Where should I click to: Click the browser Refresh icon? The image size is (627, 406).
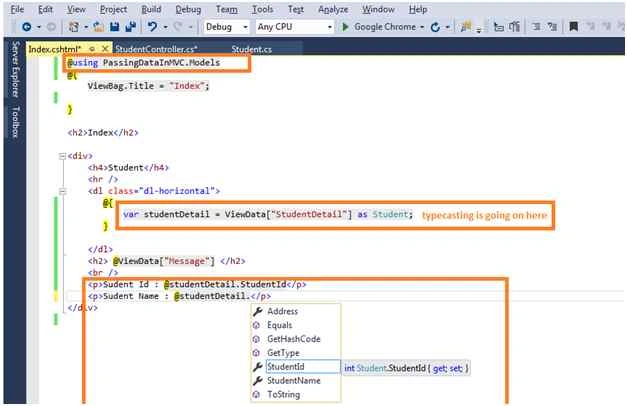435,27
